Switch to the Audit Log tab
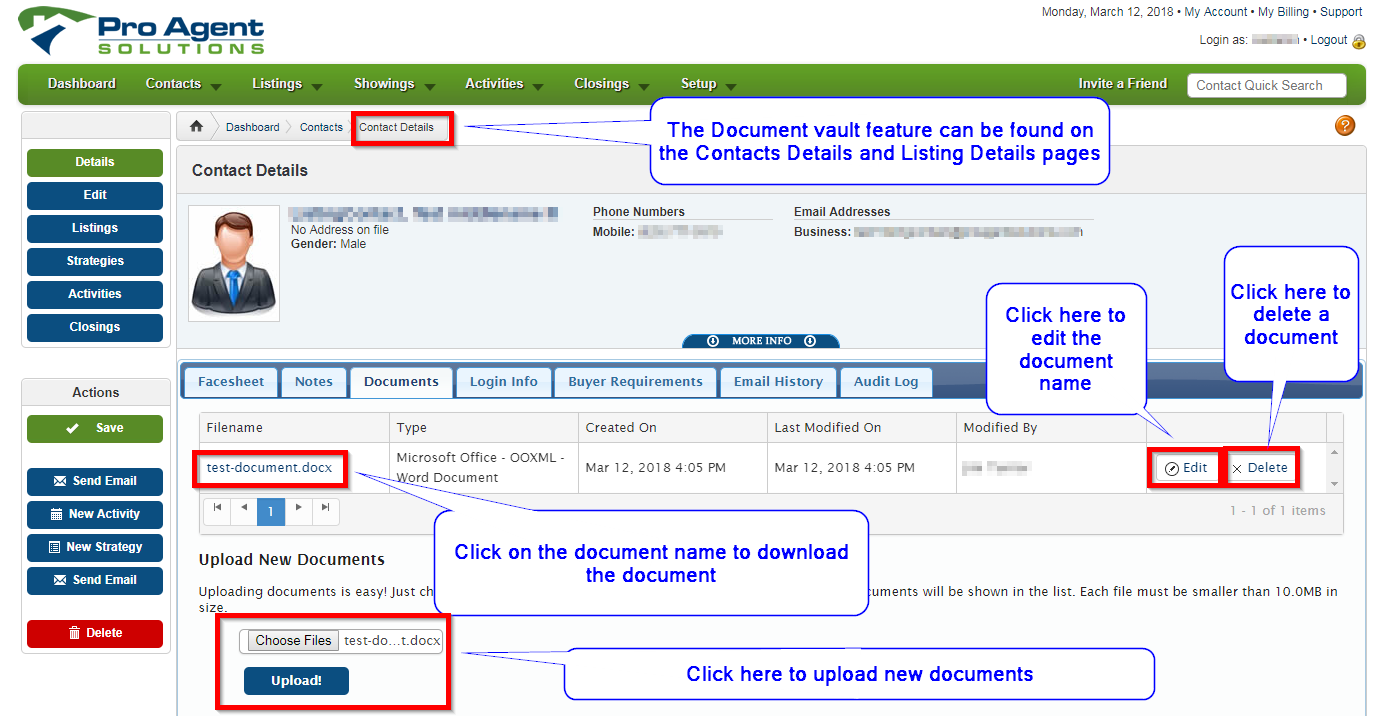This screenshot has width=1382, height=716. pyautogui.click(x=886, y=382)
